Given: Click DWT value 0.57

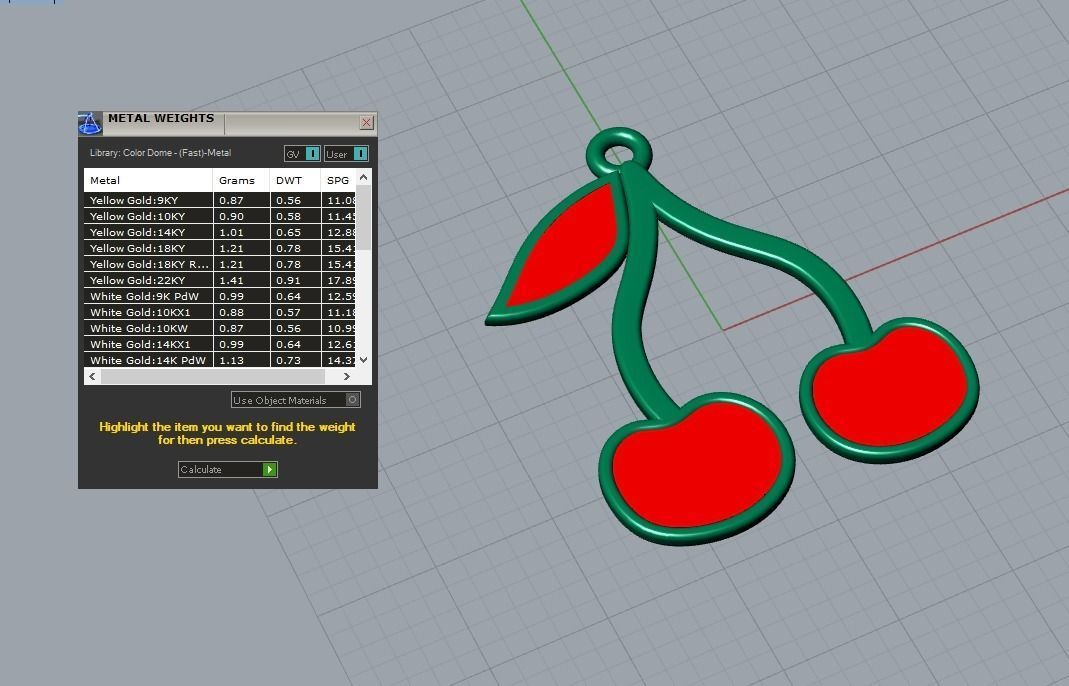Looking at the screenshot, I should pos(288,312).
